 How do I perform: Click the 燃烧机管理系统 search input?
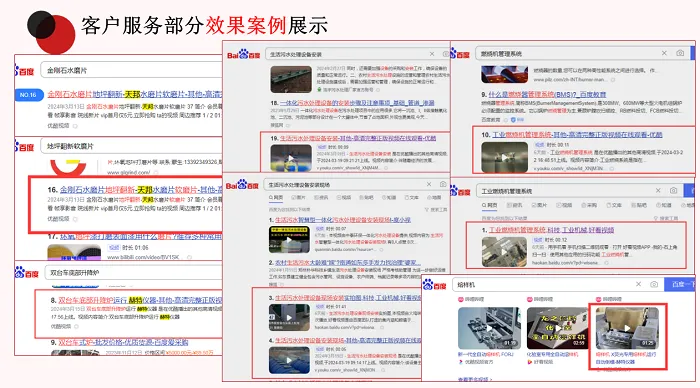click(x=582, y=53)
